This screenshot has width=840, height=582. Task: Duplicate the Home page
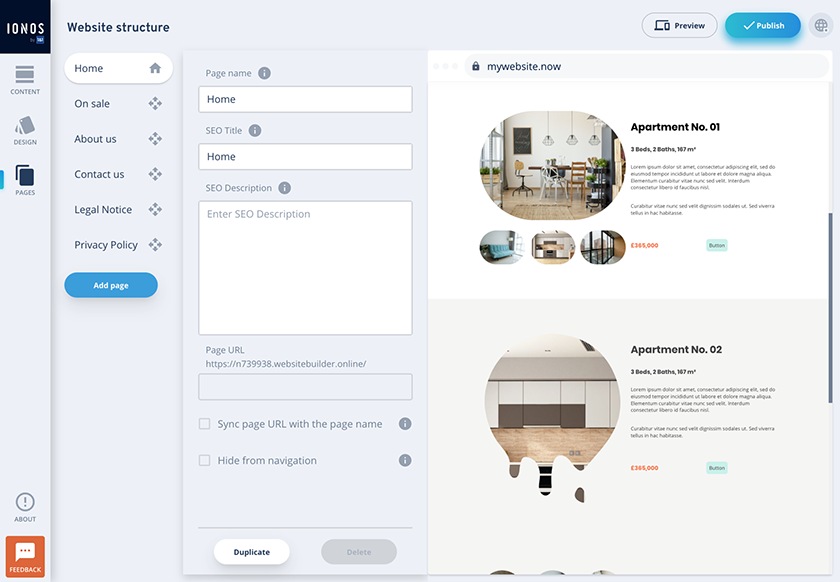click(x=251, y=551)
